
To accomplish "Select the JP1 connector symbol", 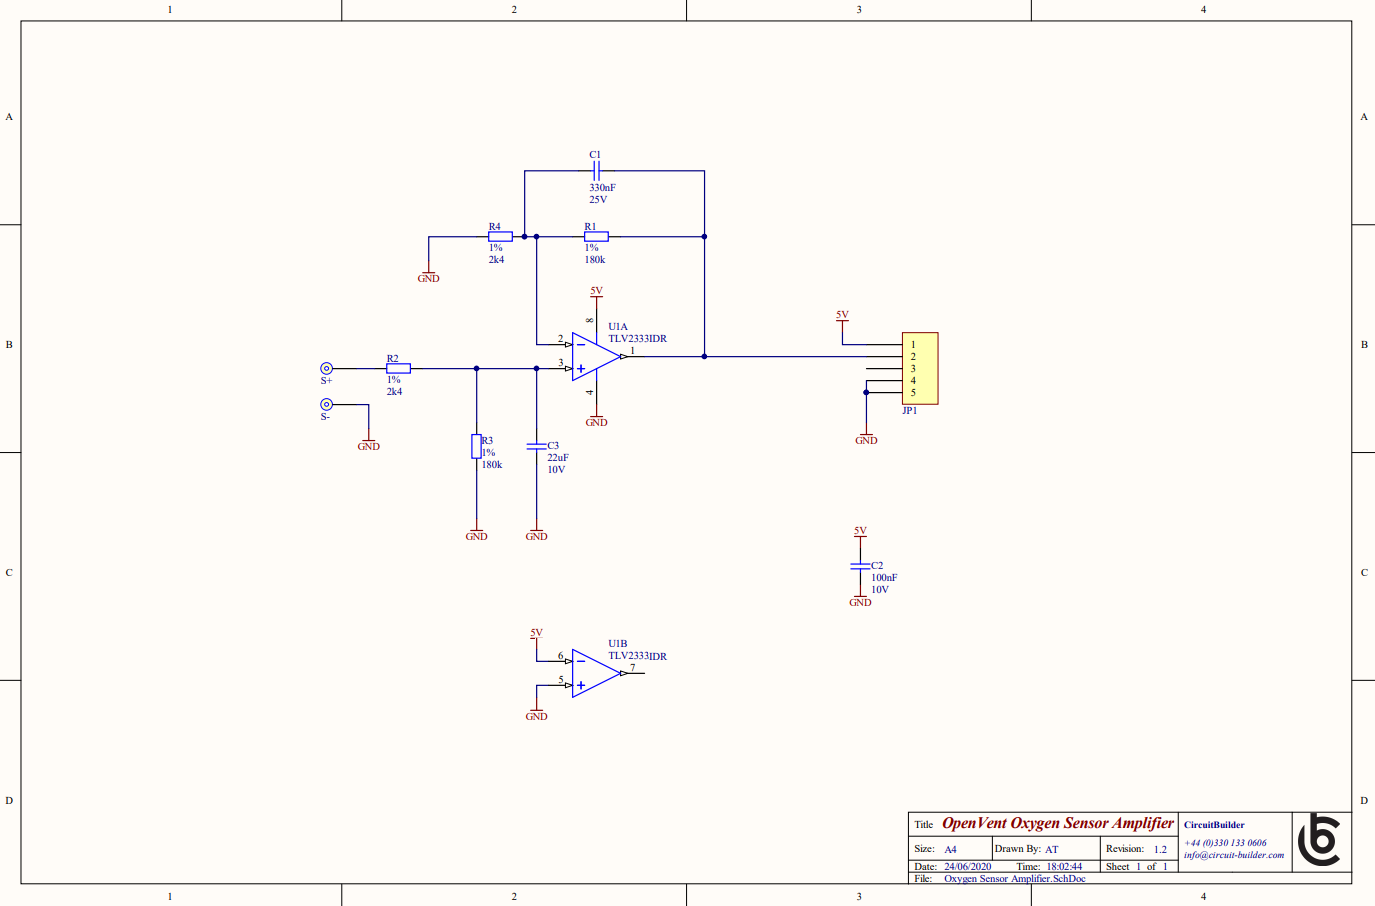I will (x=918, y=367).
